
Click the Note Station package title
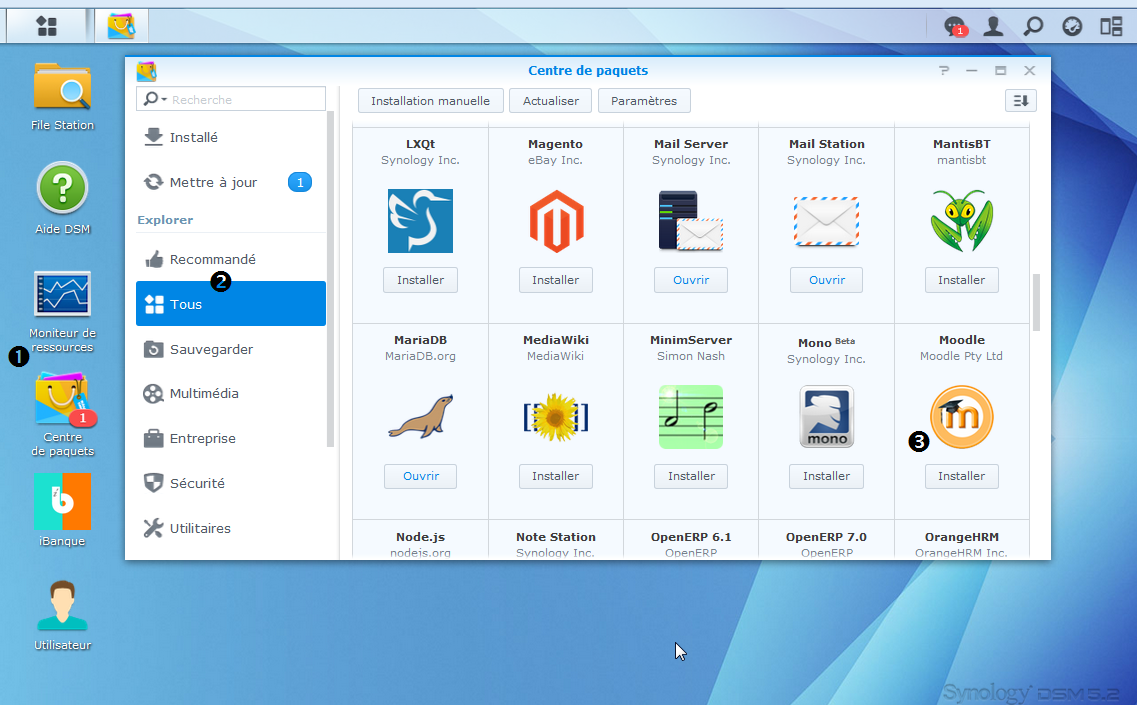(x=555, y=537)
